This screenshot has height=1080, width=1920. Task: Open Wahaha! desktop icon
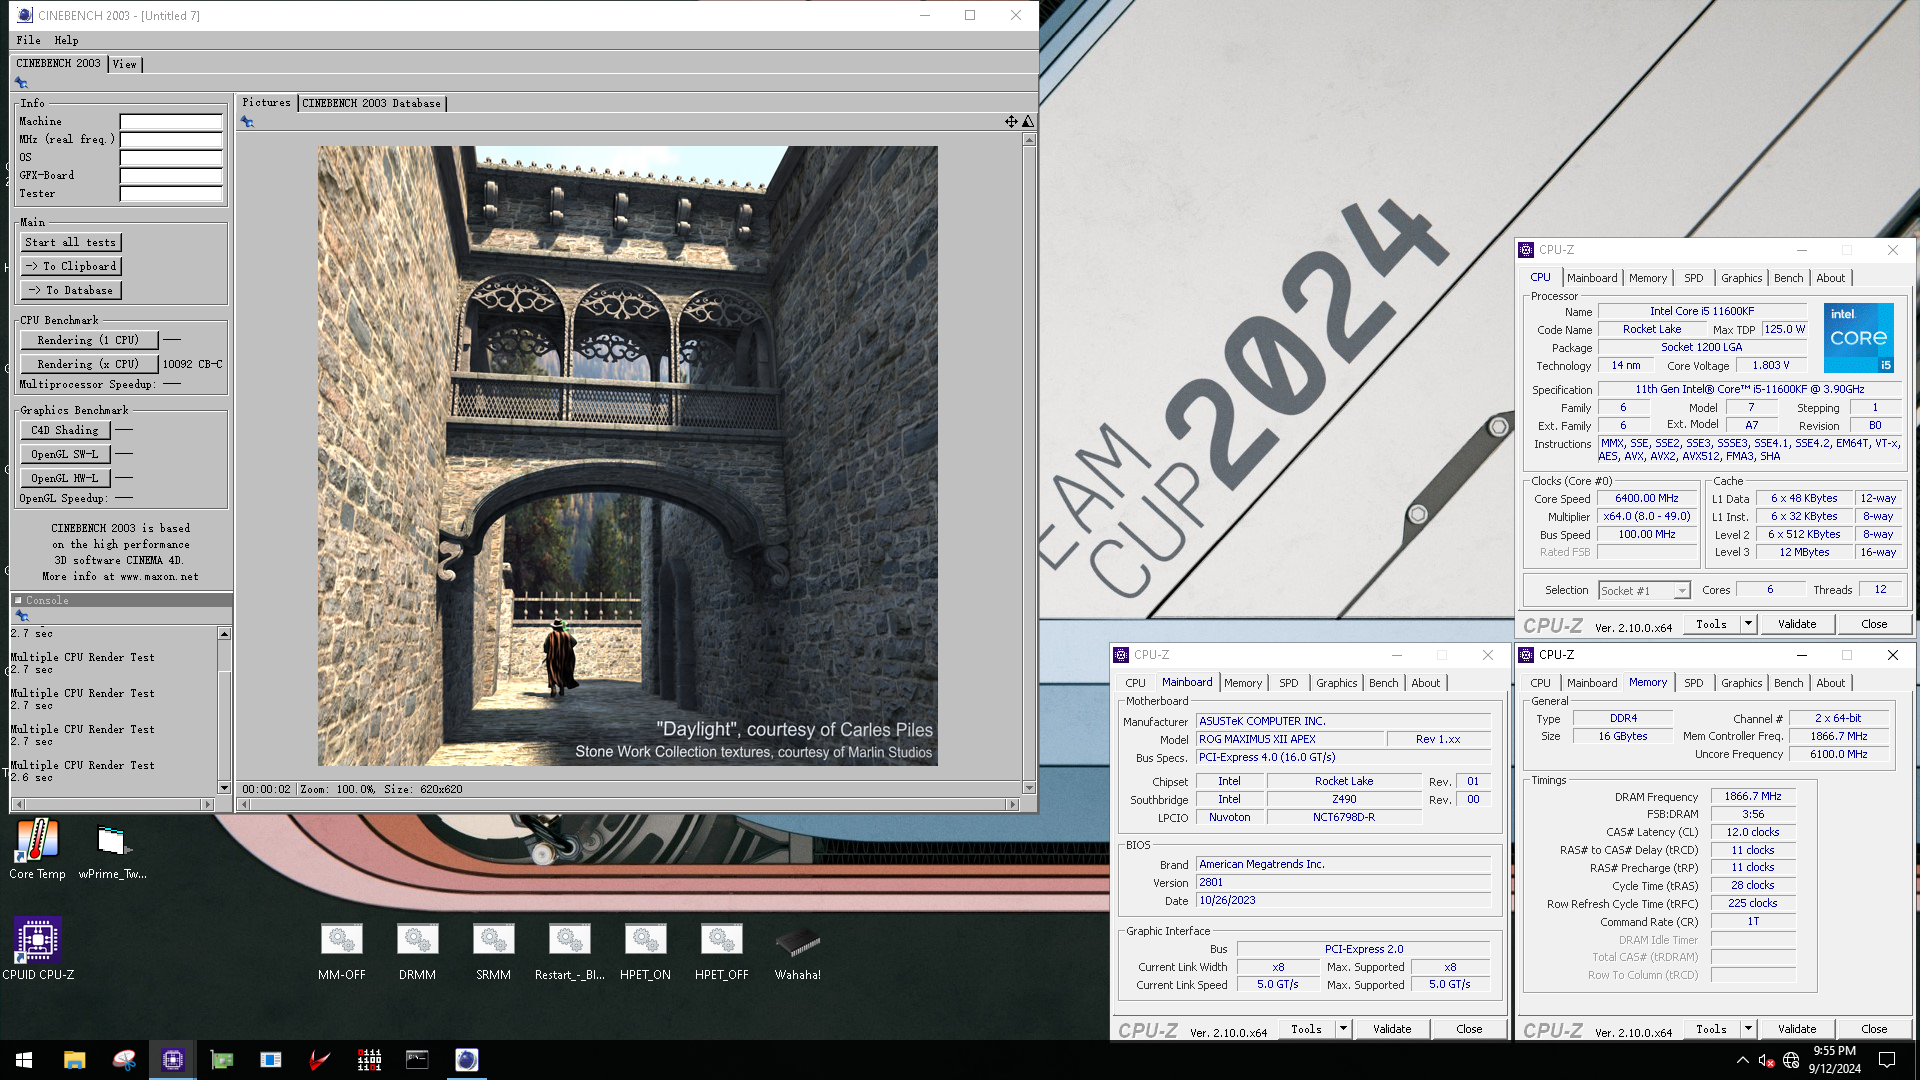pyautogui.click(x=797, y=951)
